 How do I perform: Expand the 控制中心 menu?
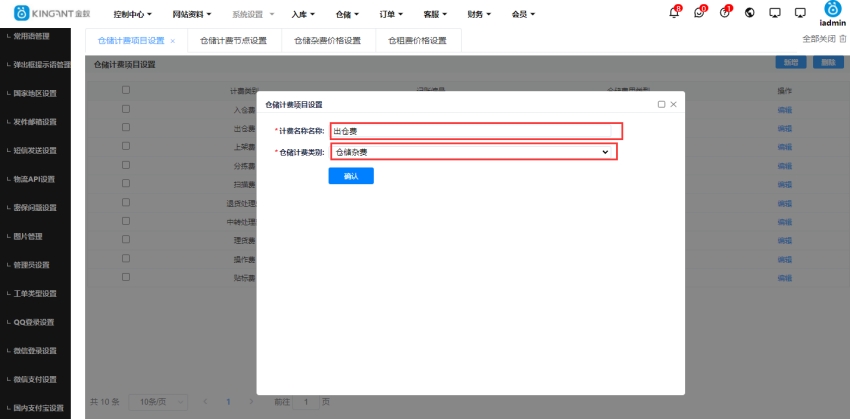point(132,15)
